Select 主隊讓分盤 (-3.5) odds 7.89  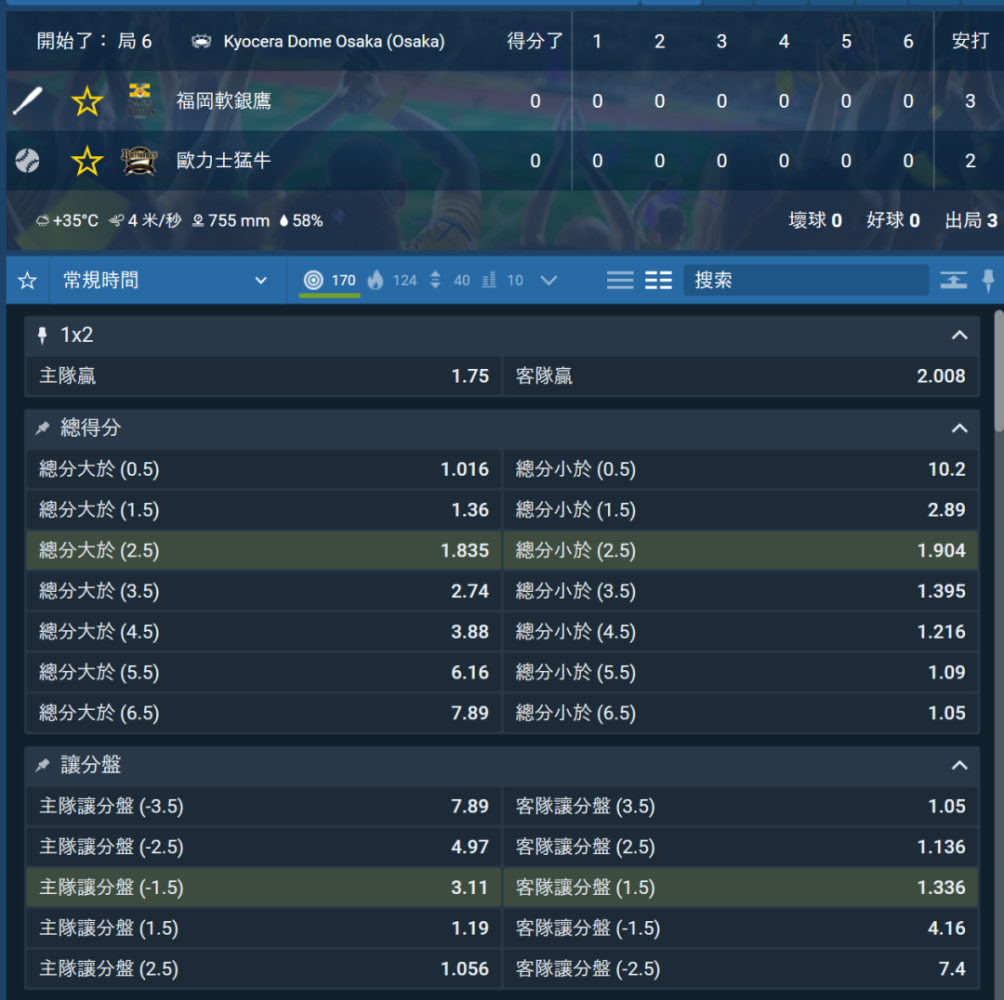pyautogui.click(x=263, y=807)
